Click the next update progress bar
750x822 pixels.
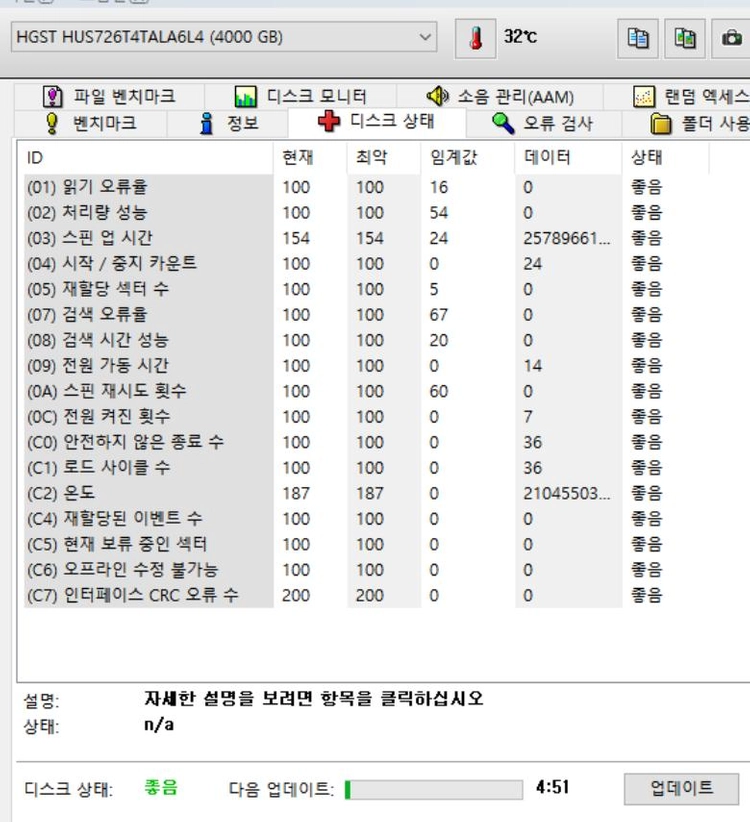[x=433, y=789]
